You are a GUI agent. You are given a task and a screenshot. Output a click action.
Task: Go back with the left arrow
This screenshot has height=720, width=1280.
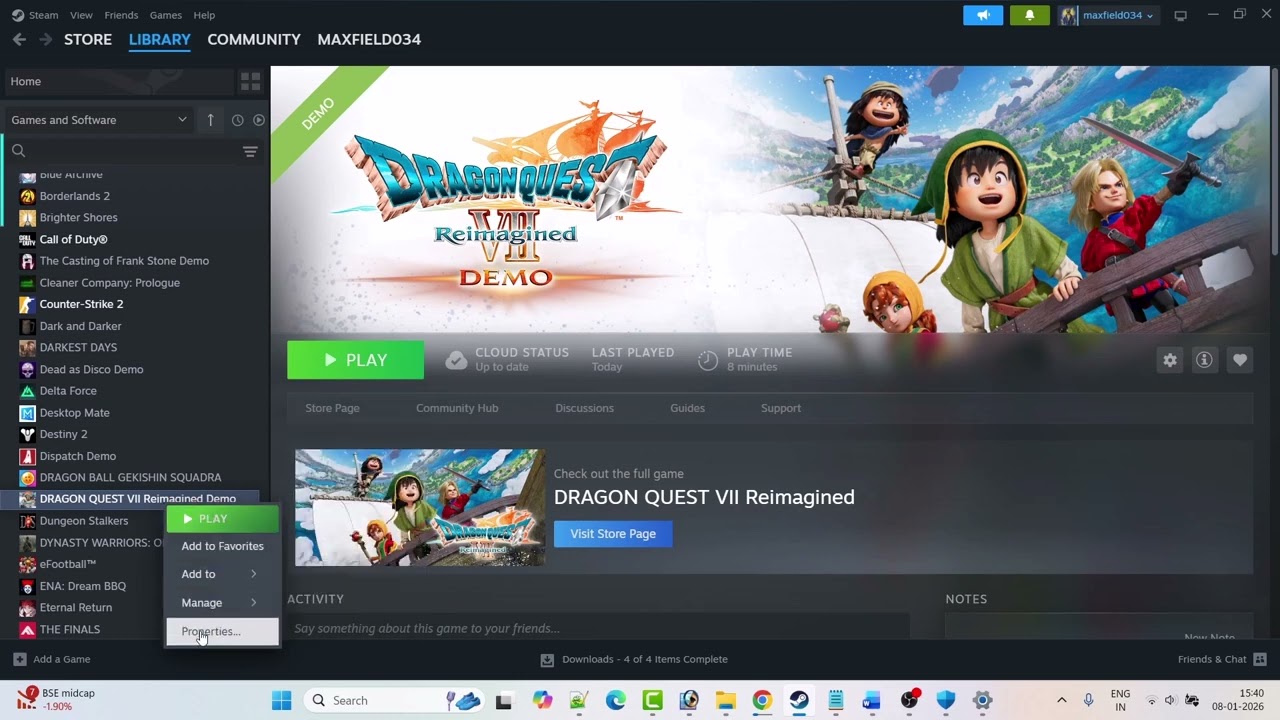point(19,39)
